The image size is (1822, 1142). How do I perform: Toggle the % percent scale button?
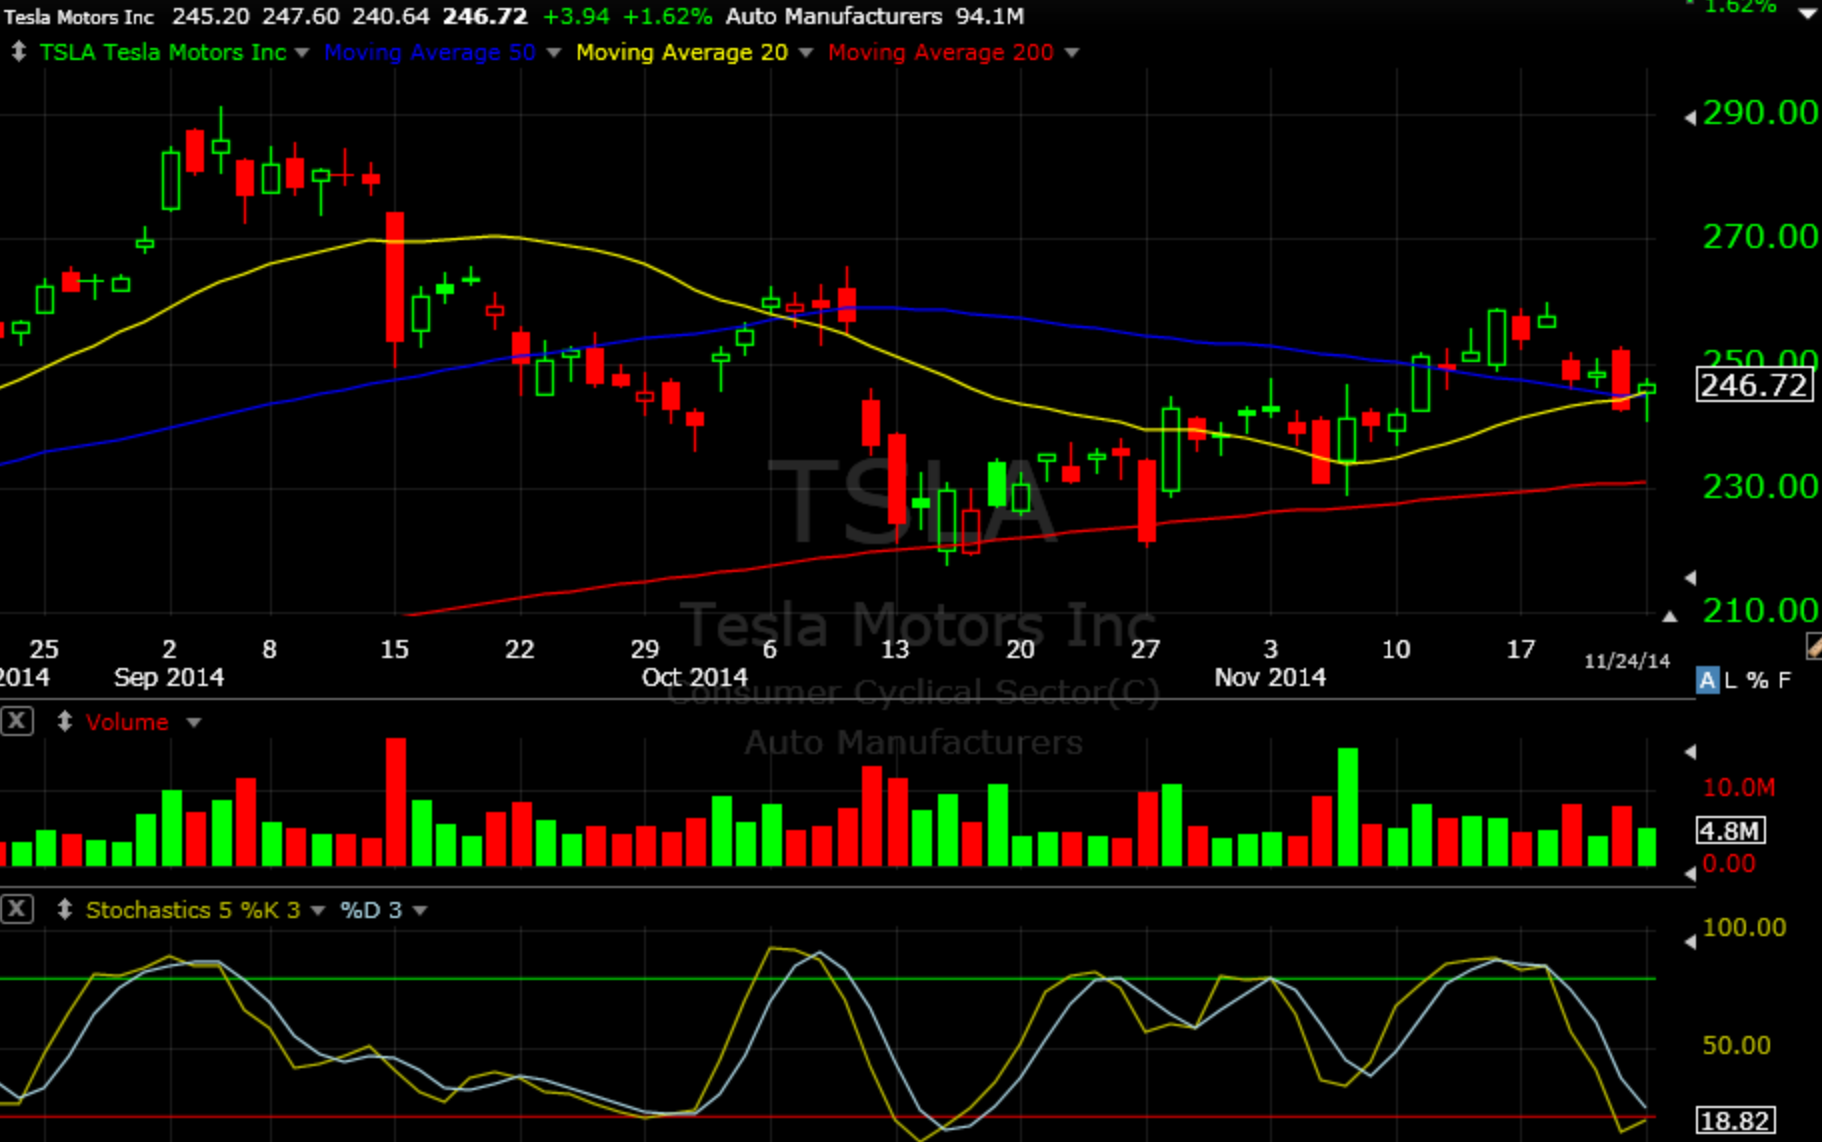pyautogui.click(x=1757, y=681)
